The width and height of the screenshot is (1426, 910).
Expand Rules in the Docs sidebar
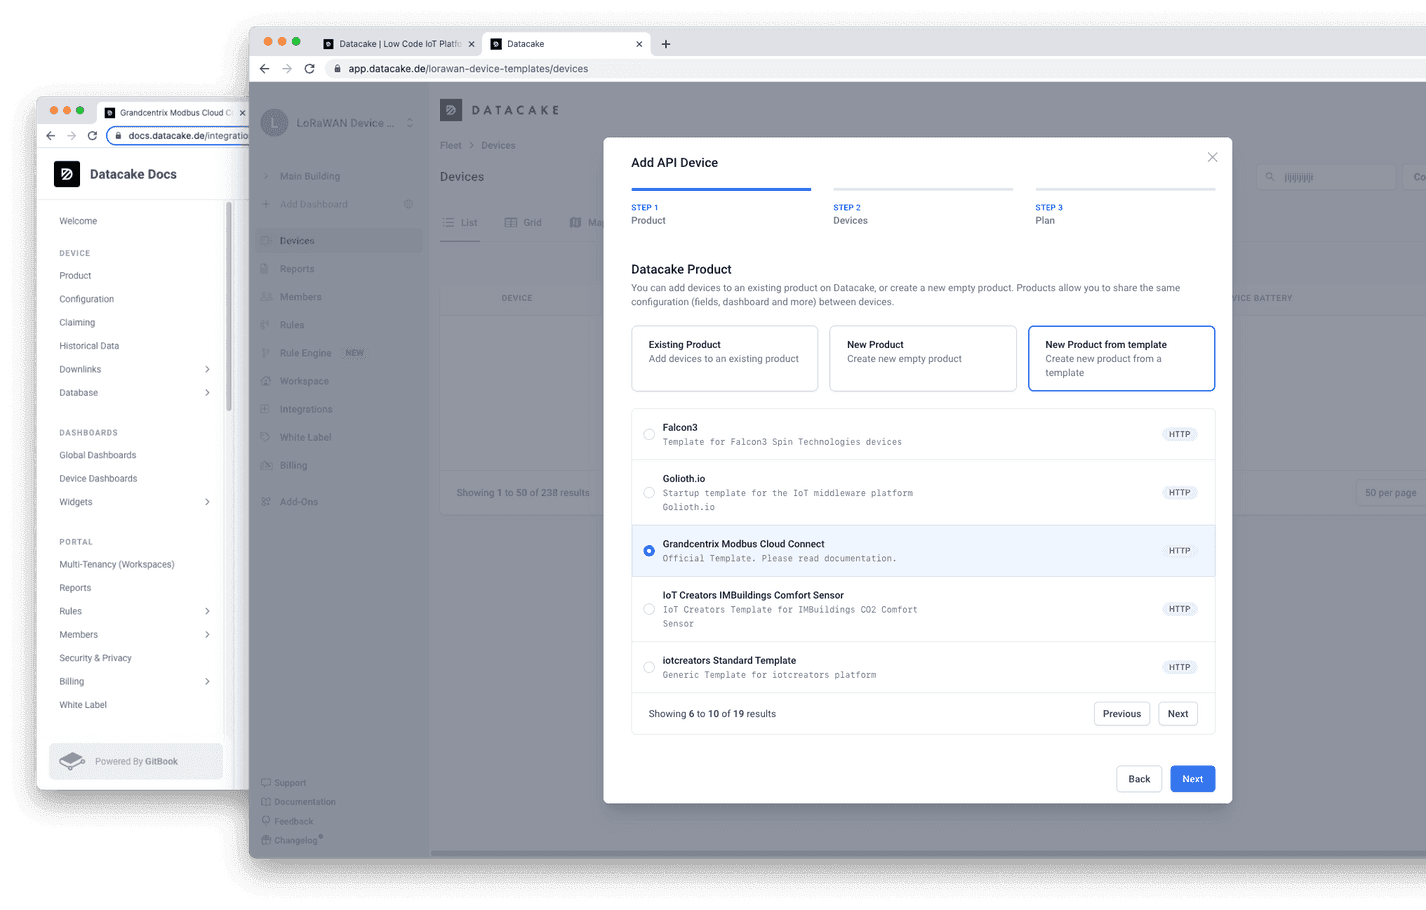coord(207,611)
